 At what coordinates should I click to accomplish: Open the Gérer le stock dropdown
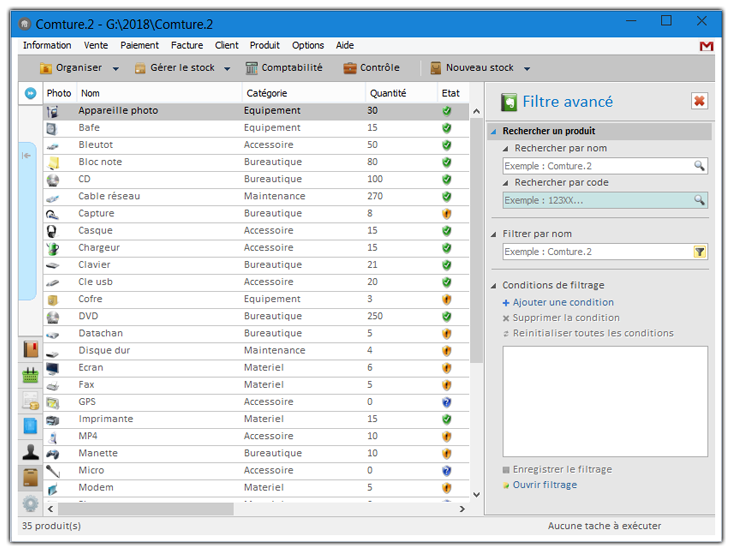tap(227, 69)
